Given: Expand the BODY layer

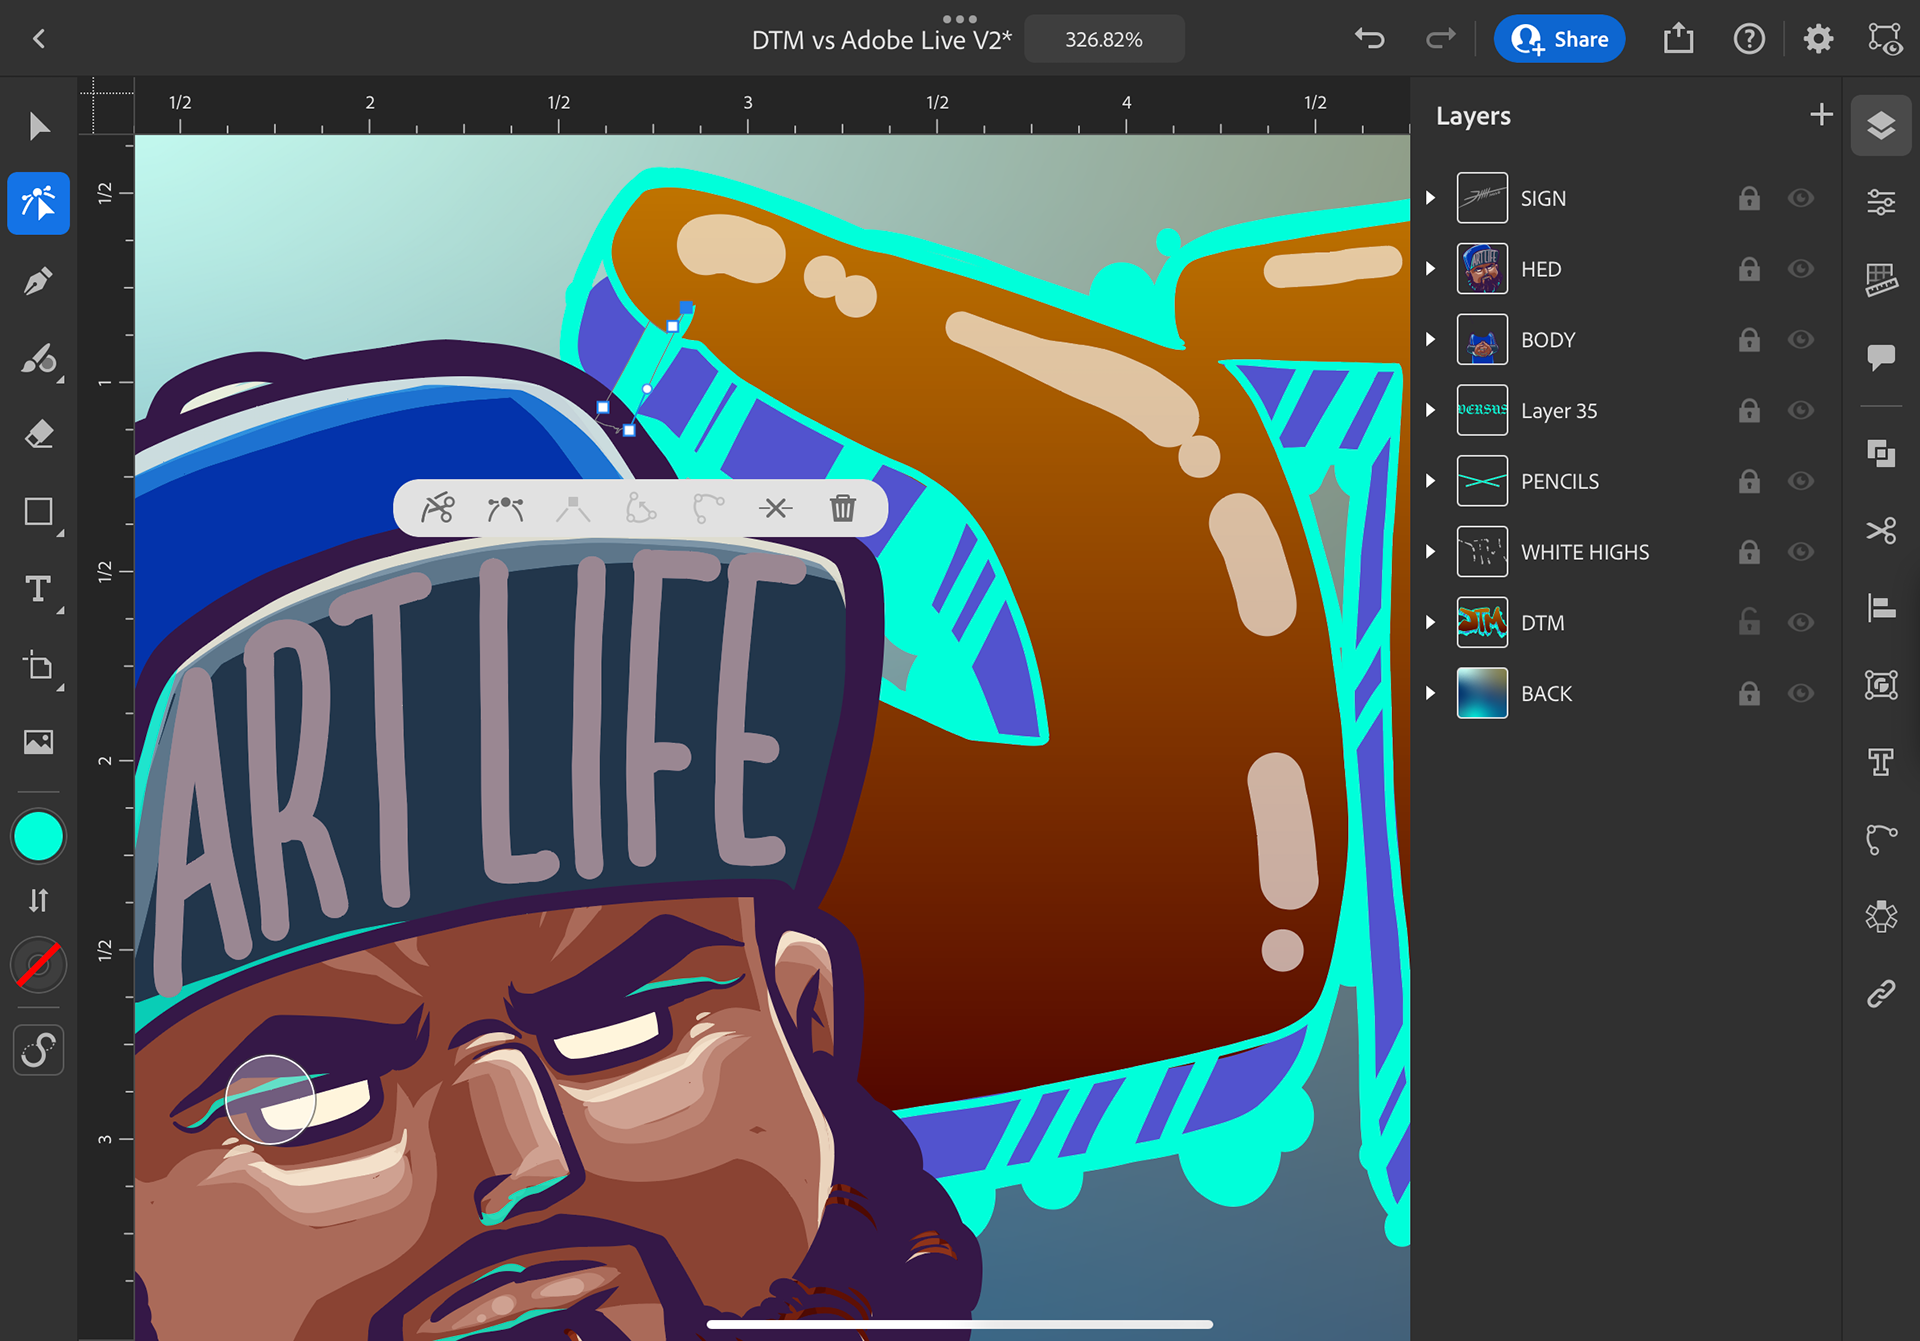Looking at the screenshot, I should click(x=1431, y=340).
